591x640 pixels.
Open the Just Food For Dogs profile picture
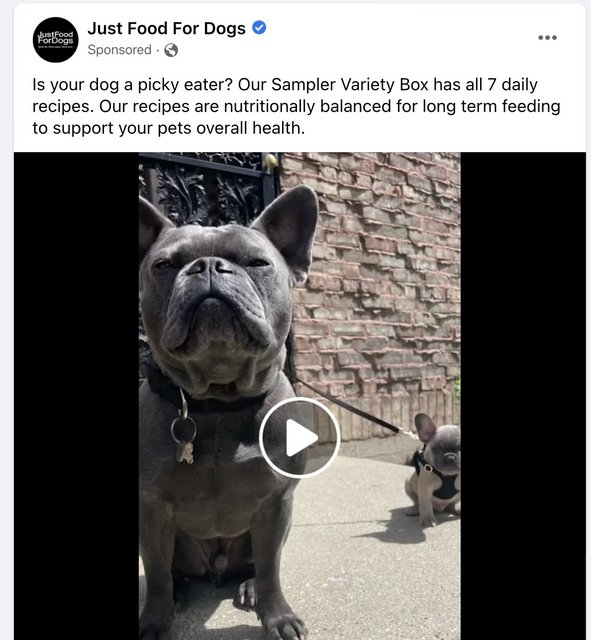(56, 40)
